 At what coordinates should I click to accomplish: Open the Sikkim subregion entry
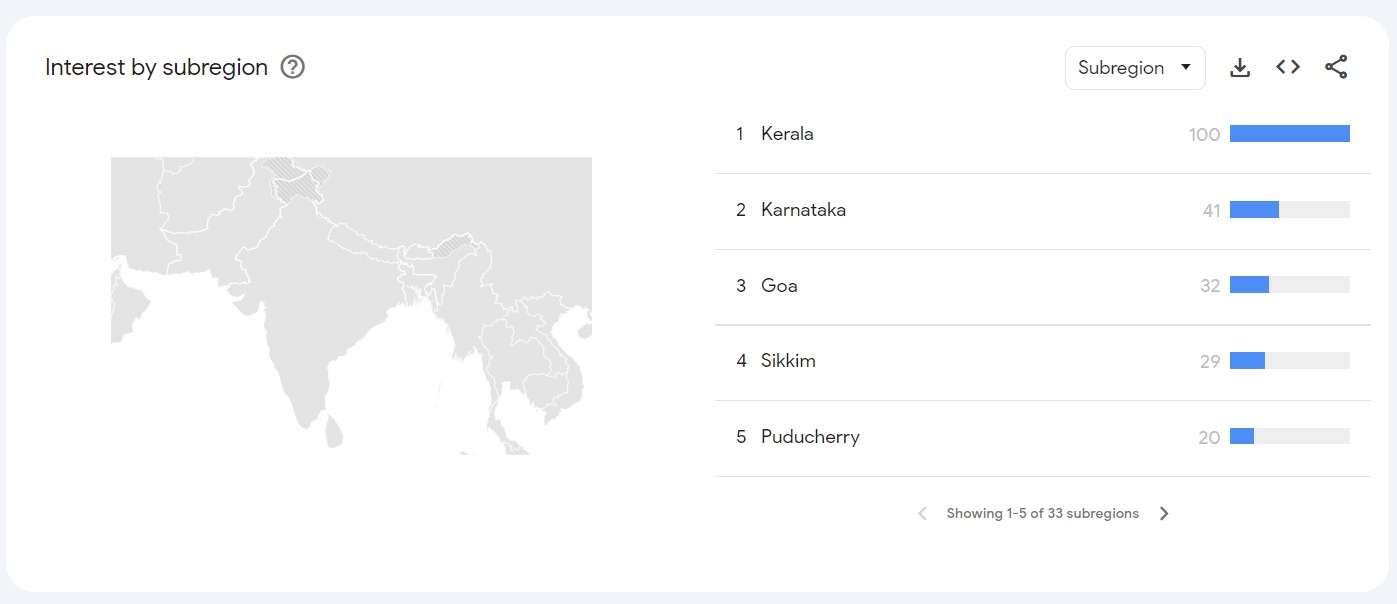(788, 361)
